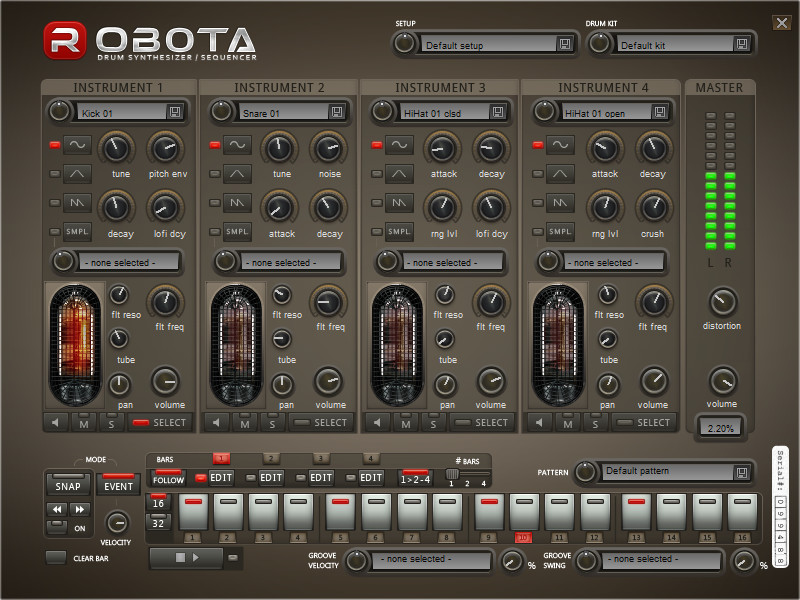Screen dimensions: 800x600
Task: Open the Pattern preset dropdown
Action: (665, 471)
